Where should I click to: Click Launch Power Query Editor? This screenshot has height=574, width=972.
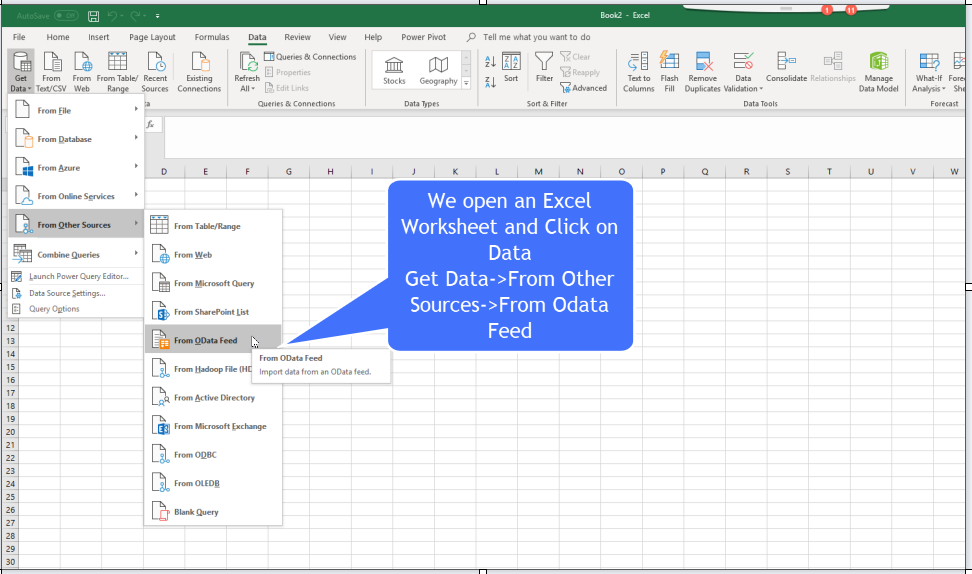point(78,276)
